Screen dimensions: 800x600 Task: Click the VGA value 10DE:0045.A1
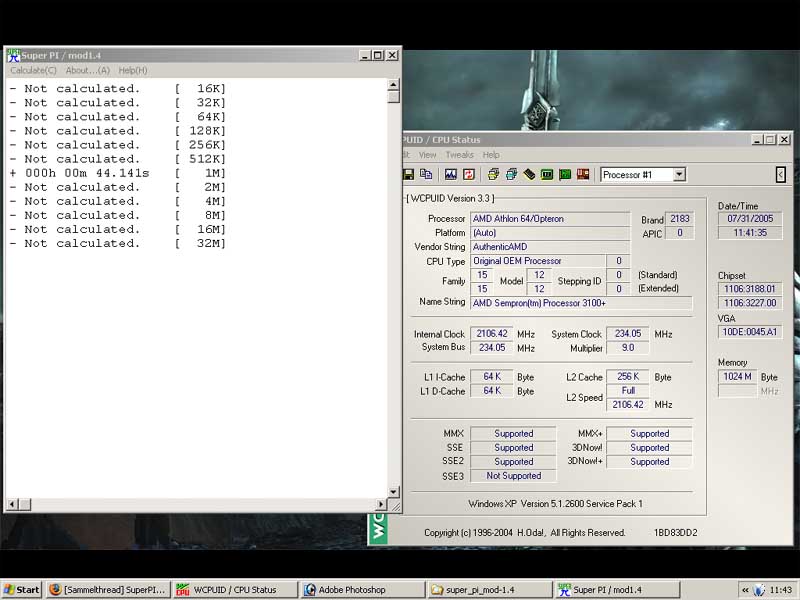tap(750, 332)
